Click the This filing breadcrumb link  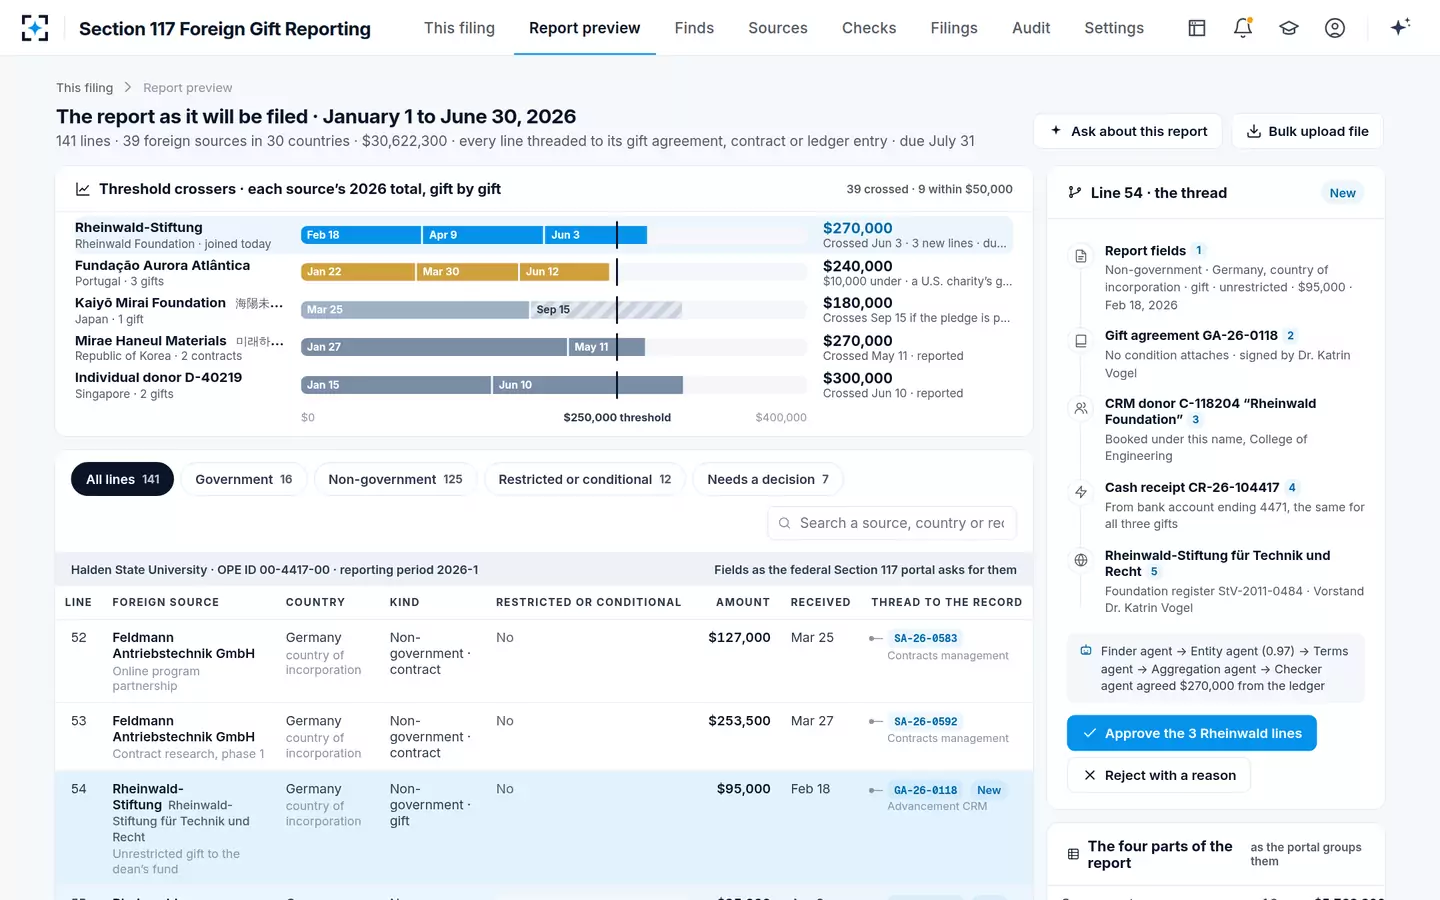coord(84,88)
